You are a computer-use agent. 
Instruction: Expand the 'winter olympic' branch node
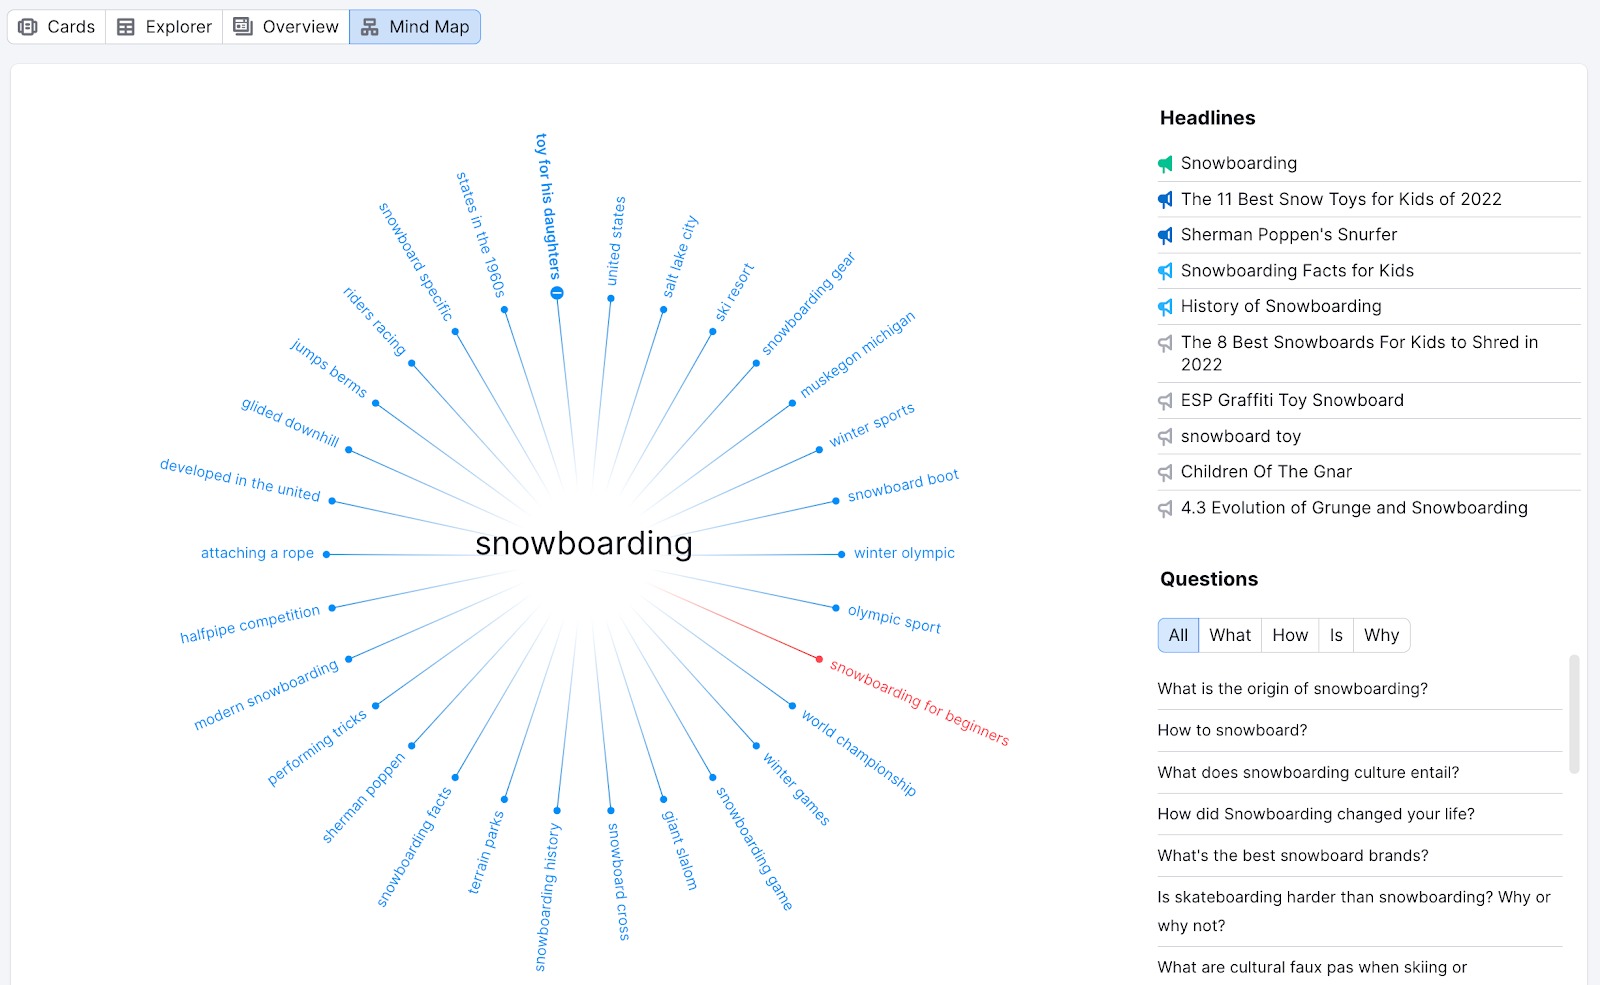click(839, 553)
